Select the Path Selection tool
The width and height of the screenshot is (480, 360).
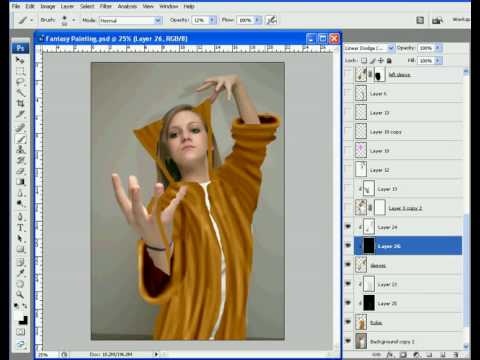20,239
